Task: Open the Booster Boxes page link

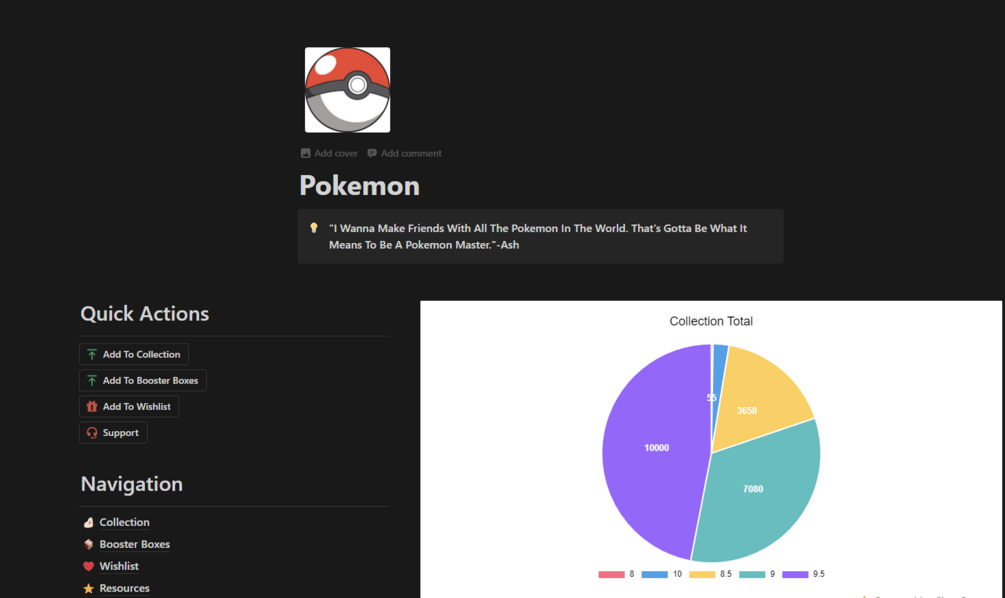Action: pos(135,544)
